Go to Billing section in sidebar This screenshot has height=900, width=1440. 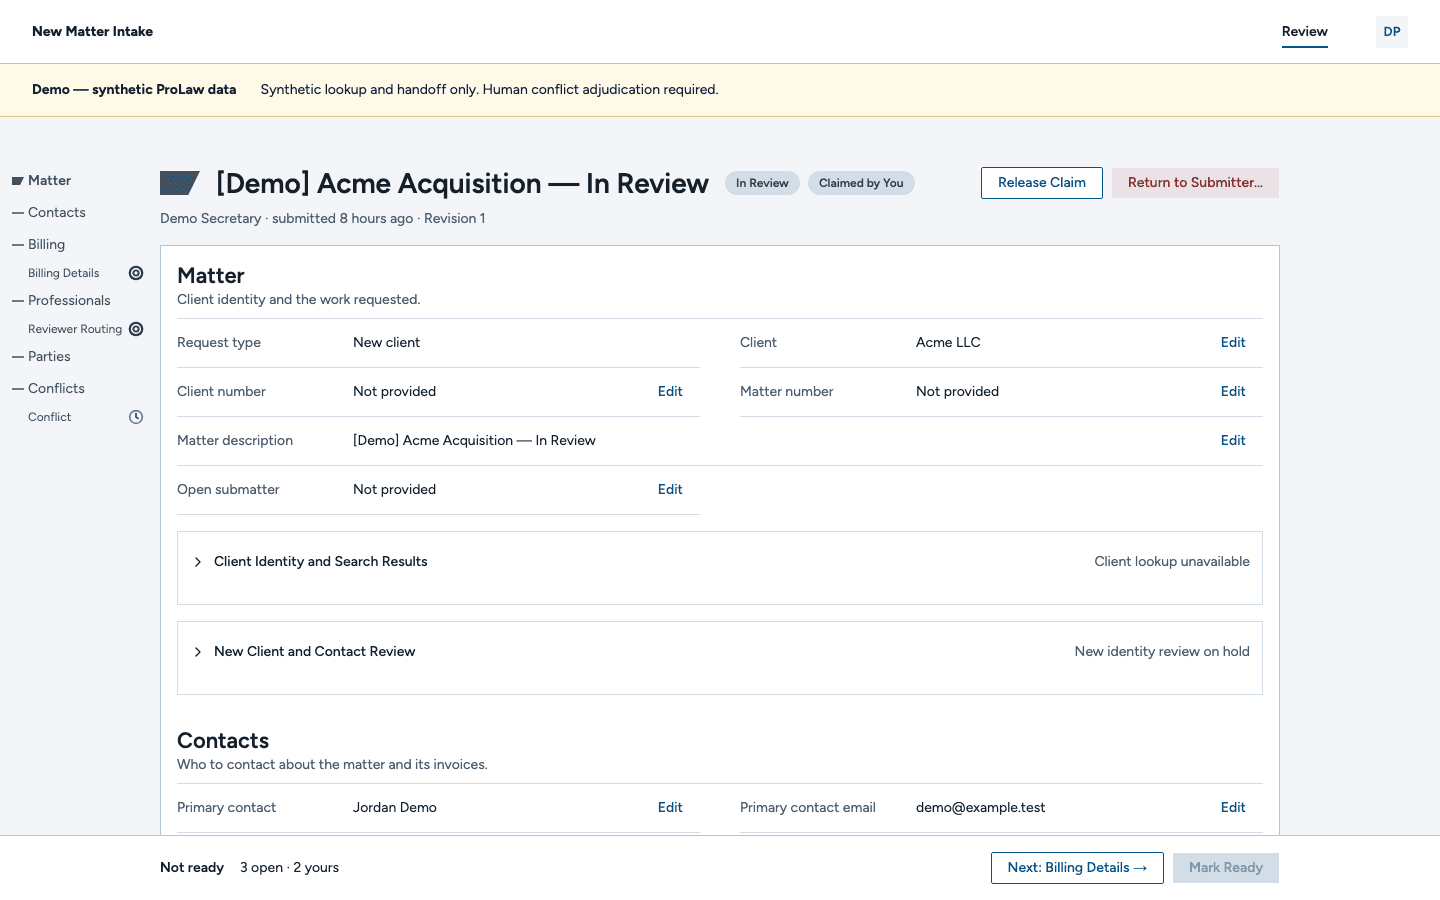(x=46, y=245)
